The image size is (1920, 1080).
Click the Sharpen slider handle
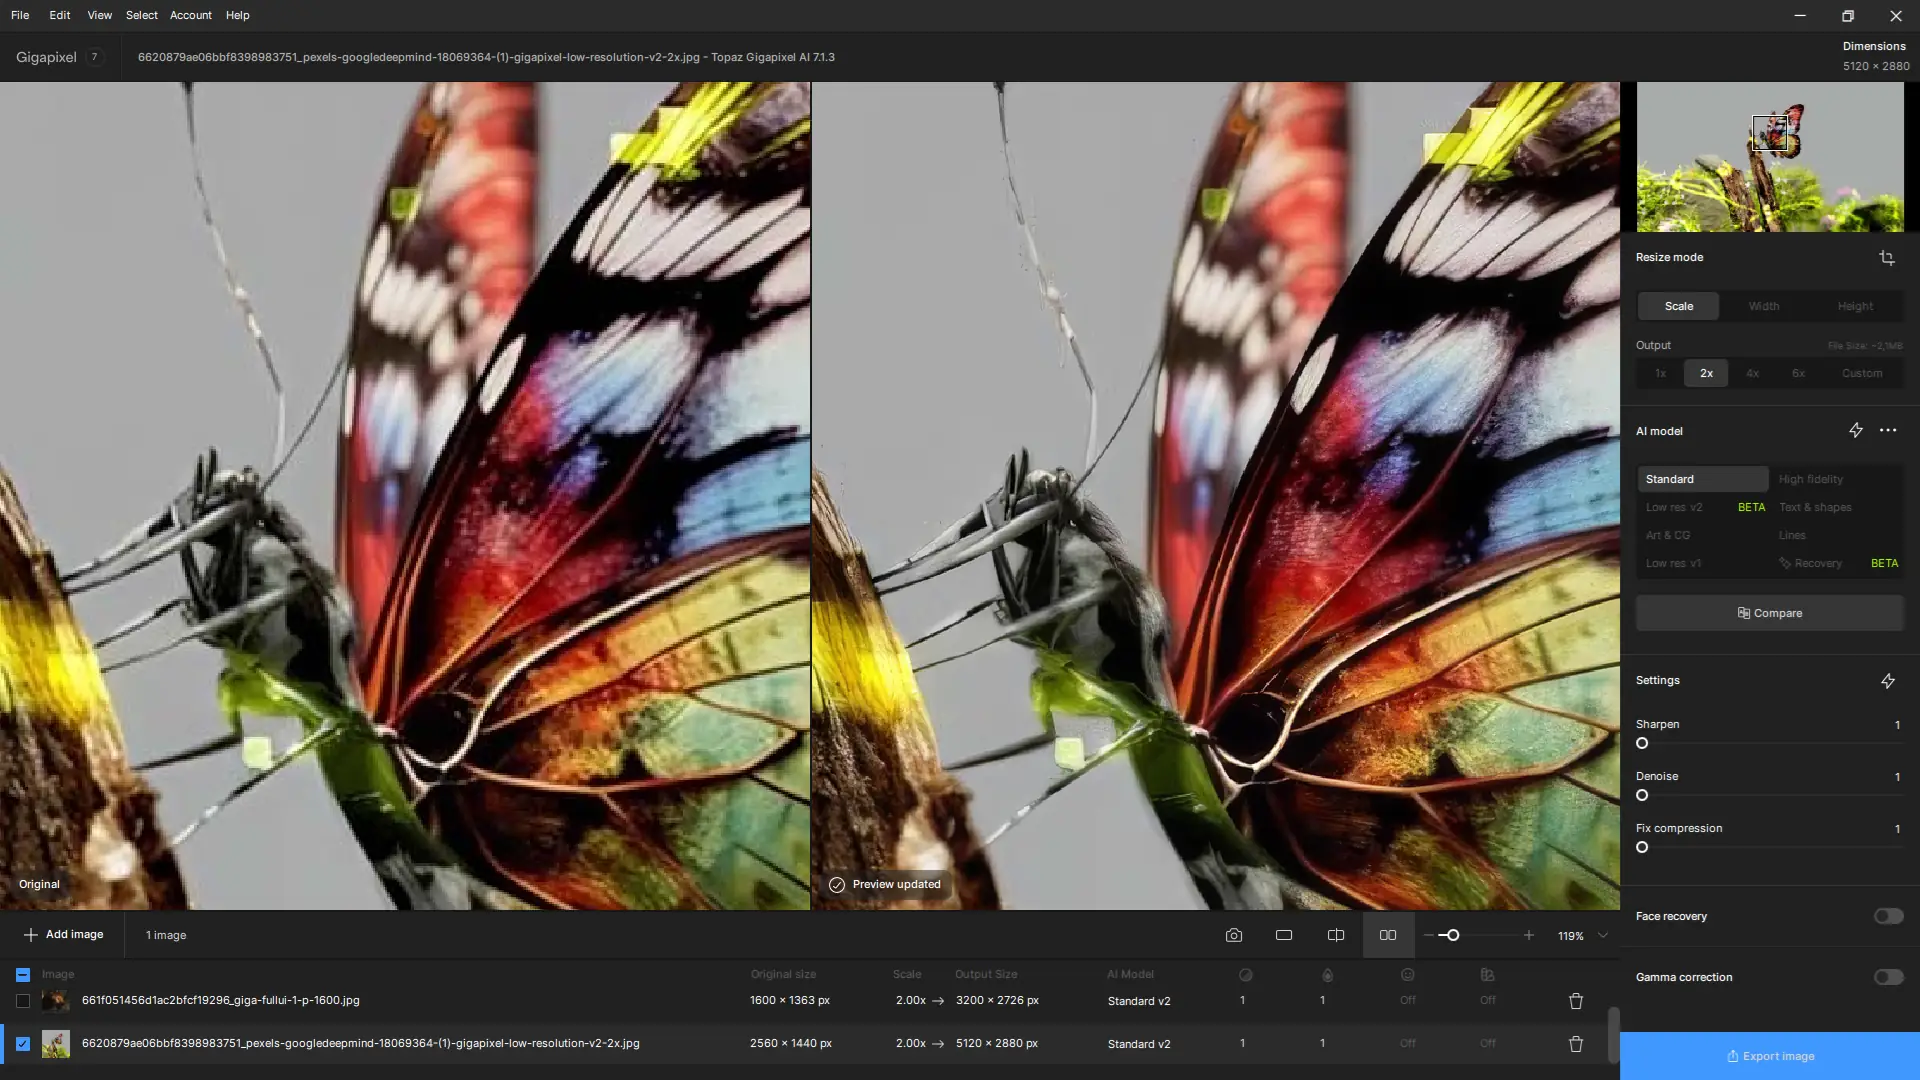pyautogui.click(x=1642, y=743)
